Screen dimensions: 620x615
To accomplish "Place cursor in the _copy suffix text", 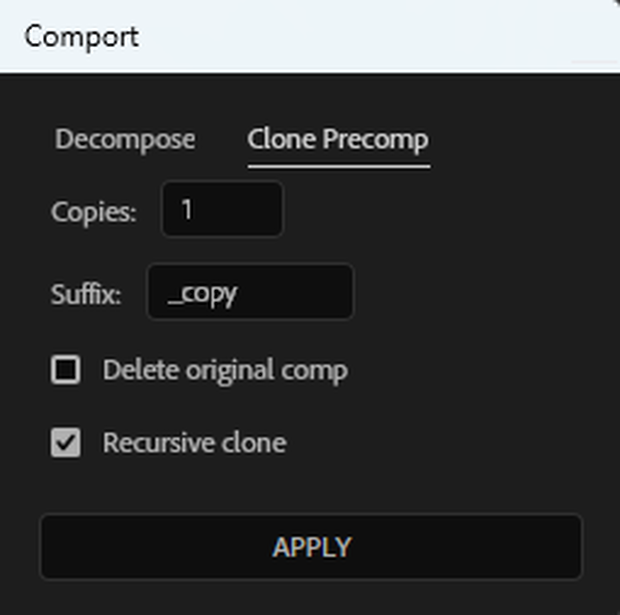I will [202, 294].
